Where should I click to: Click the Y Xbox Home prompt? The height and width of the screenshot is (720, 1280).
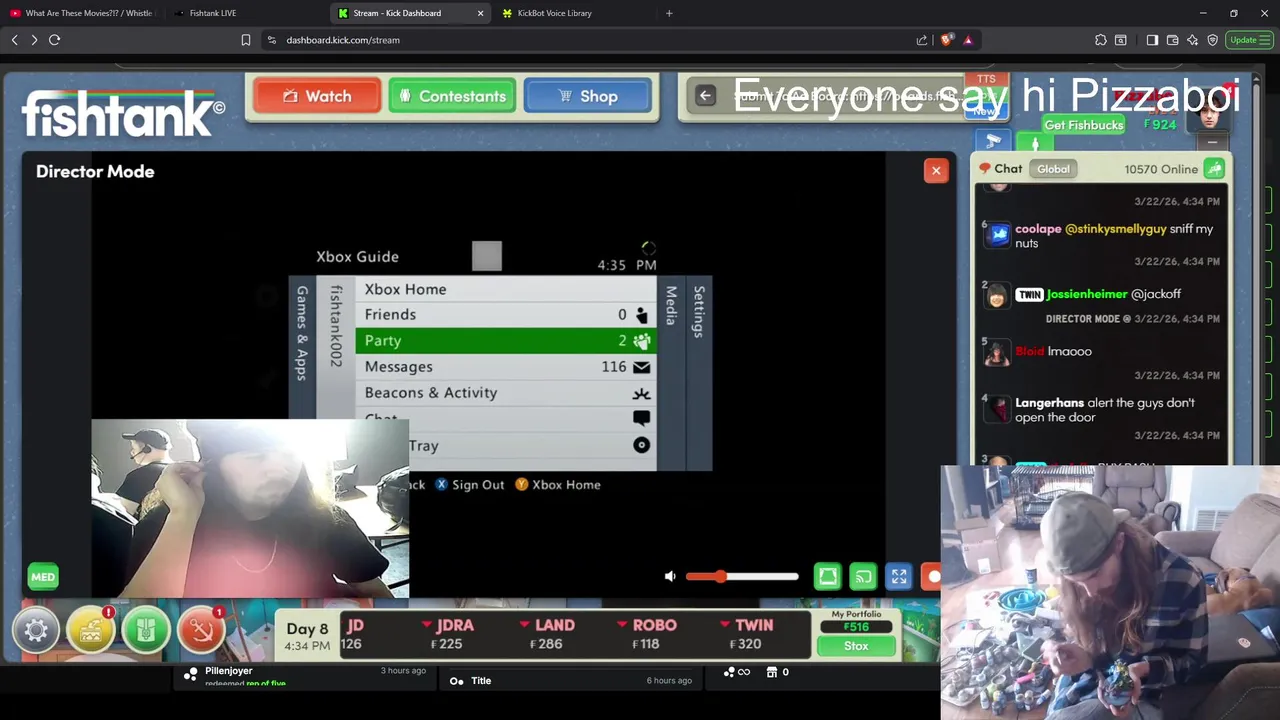tap(558, 485)
